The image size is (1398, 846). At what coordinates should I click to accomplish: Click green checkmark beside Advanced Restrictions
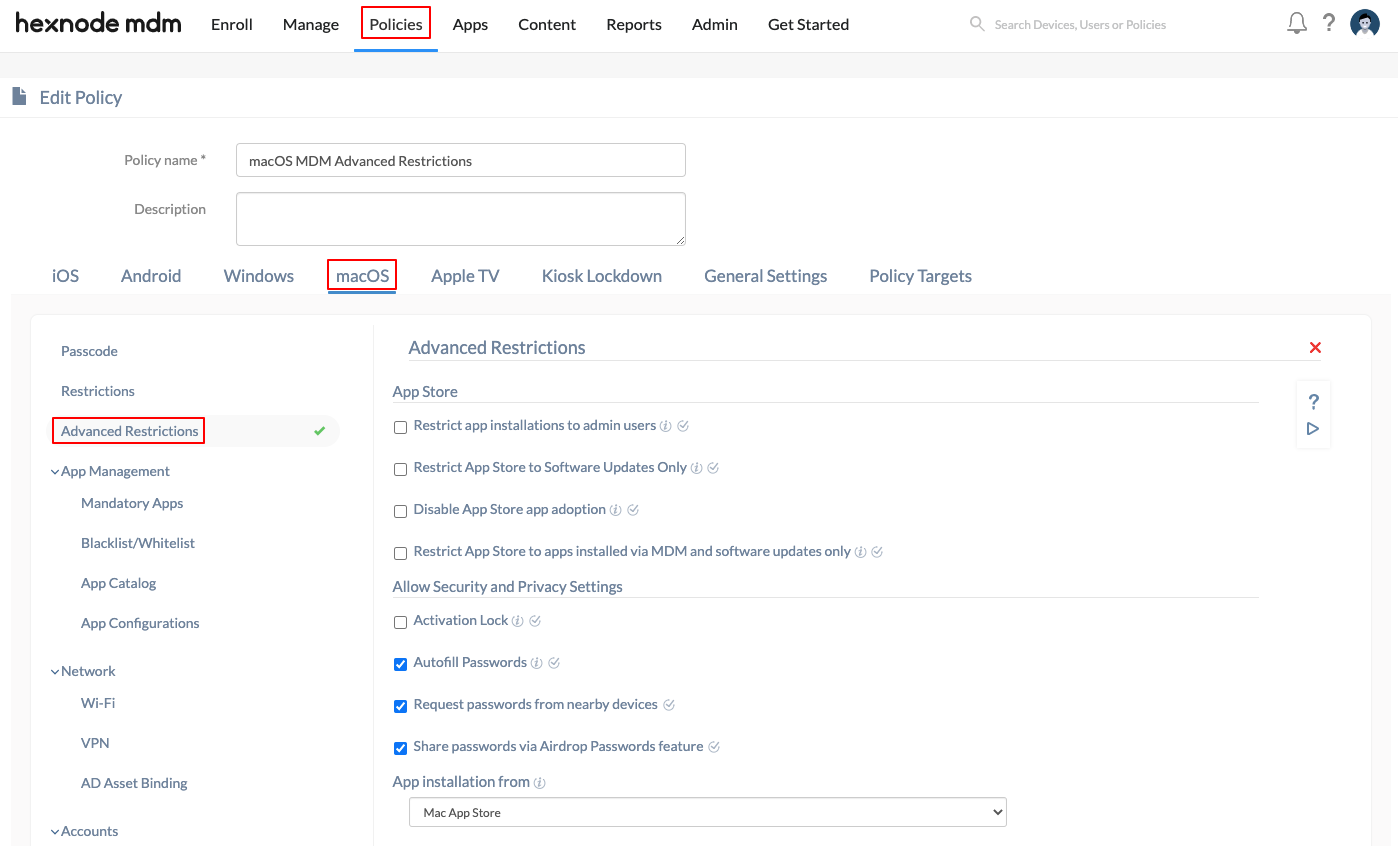coord(320,431)
